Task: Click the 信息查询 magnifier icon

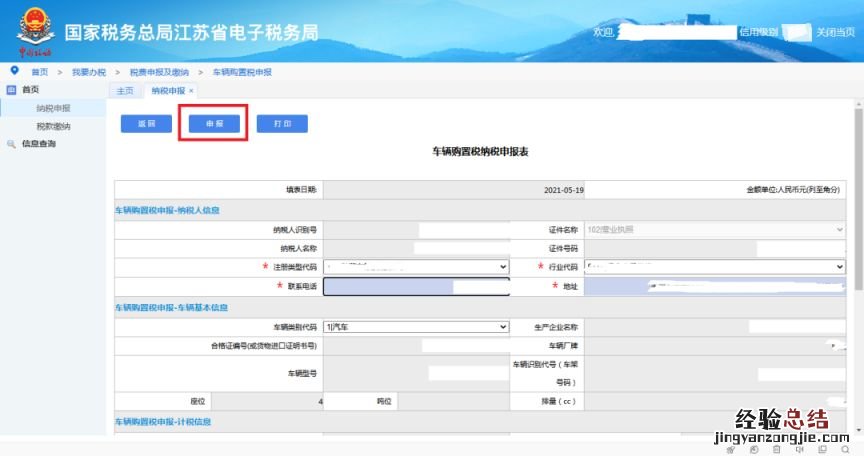Action: pos(12,144)
